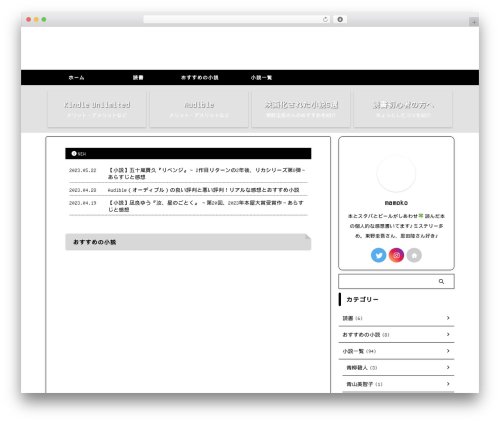500x423 pixels.
Task: Click the nanoko profile avatar
Action: [396, 174]
